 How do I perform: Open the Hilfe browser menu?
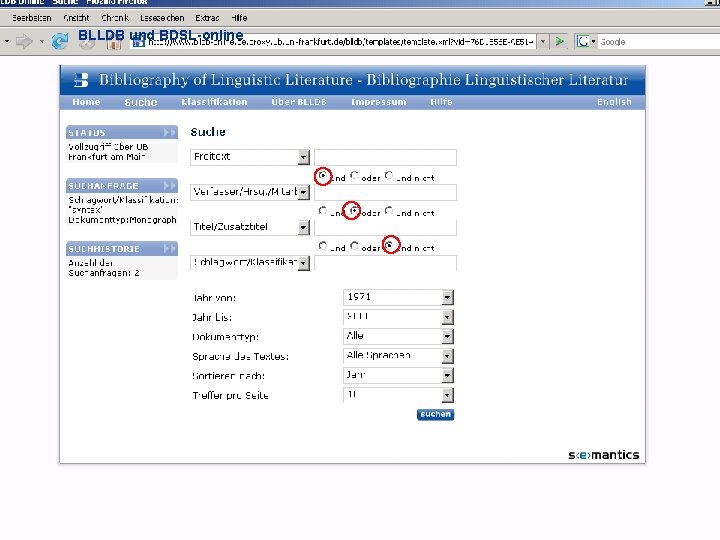point(239,18)
